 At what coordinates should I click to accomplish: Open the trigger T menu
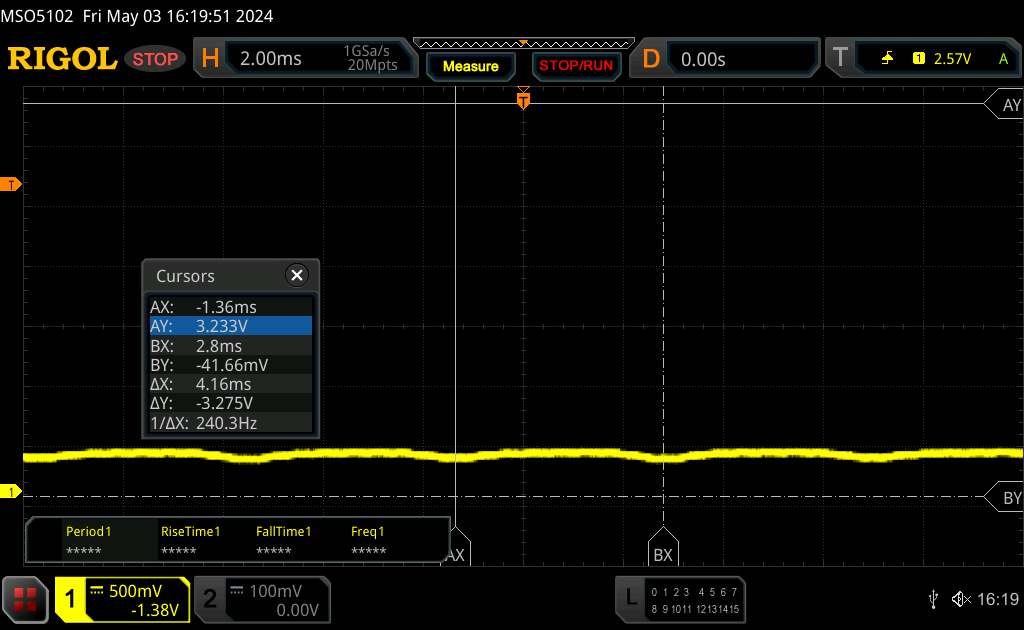840,57
